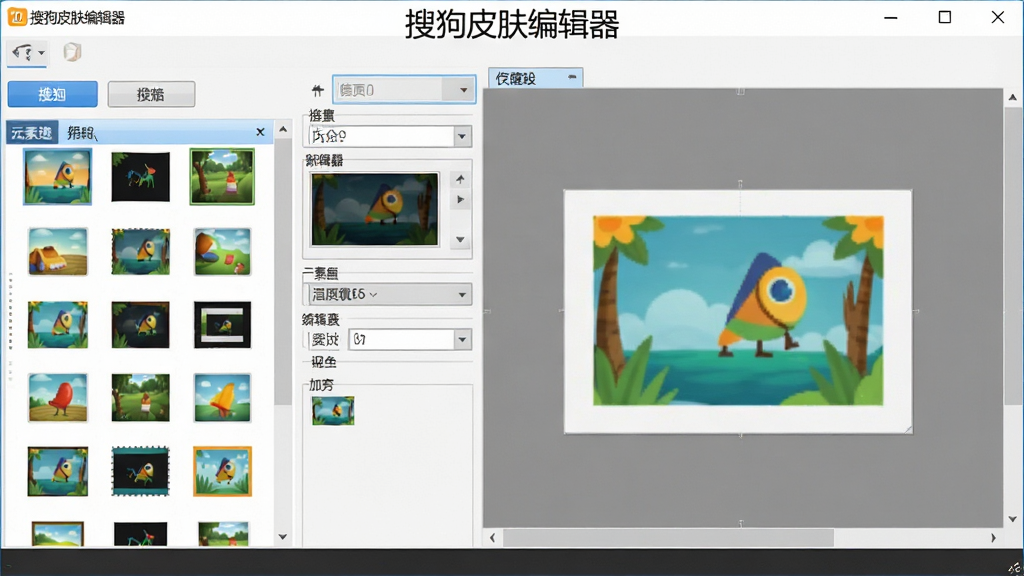Open the third dropdown below the preview box
This screenshot has height=576, width=1024.
pos(390,295)
